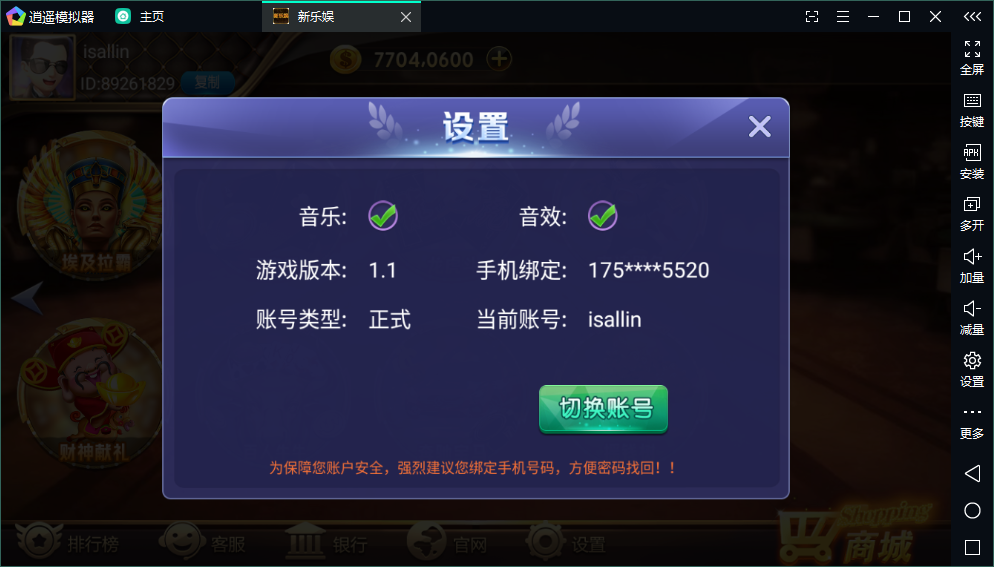Toggle the 音乐 music checkbox
This screenshot has width=994, height=567.
click(383, 216)
